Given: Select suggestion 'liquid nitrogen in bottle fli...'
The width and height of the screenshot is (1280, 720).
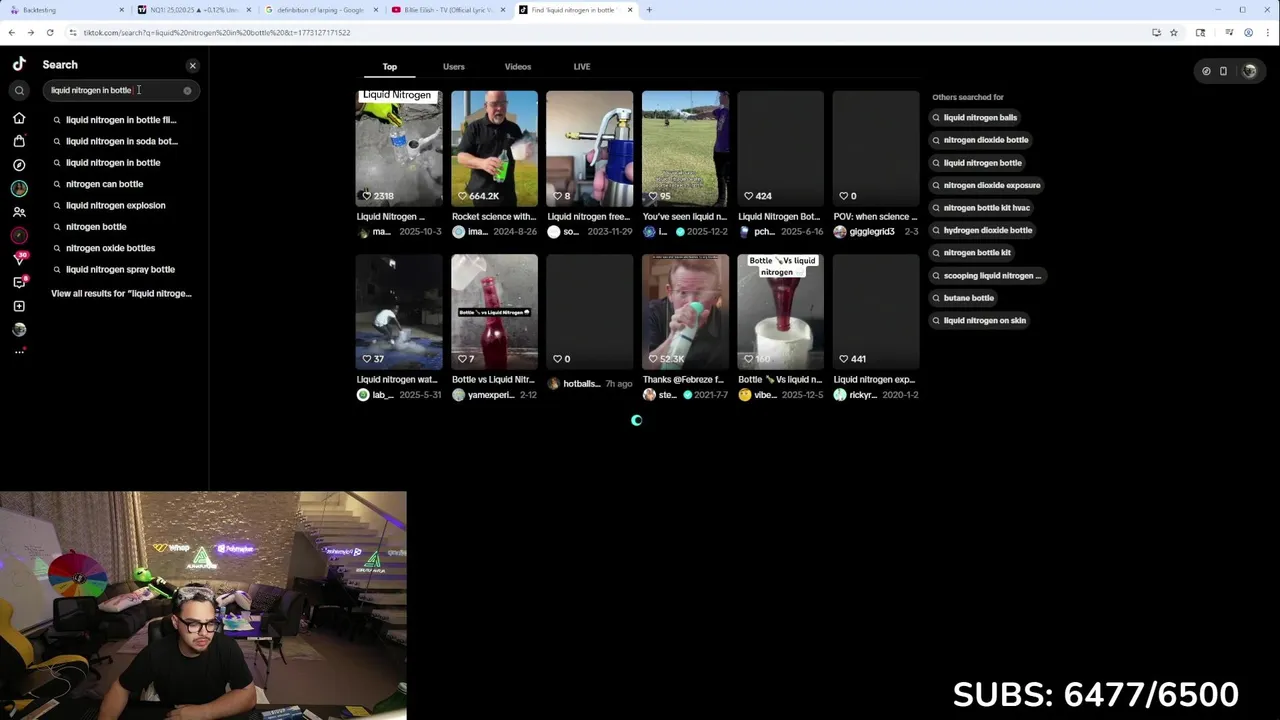Looking at the screenshot, I should point(121,120).
